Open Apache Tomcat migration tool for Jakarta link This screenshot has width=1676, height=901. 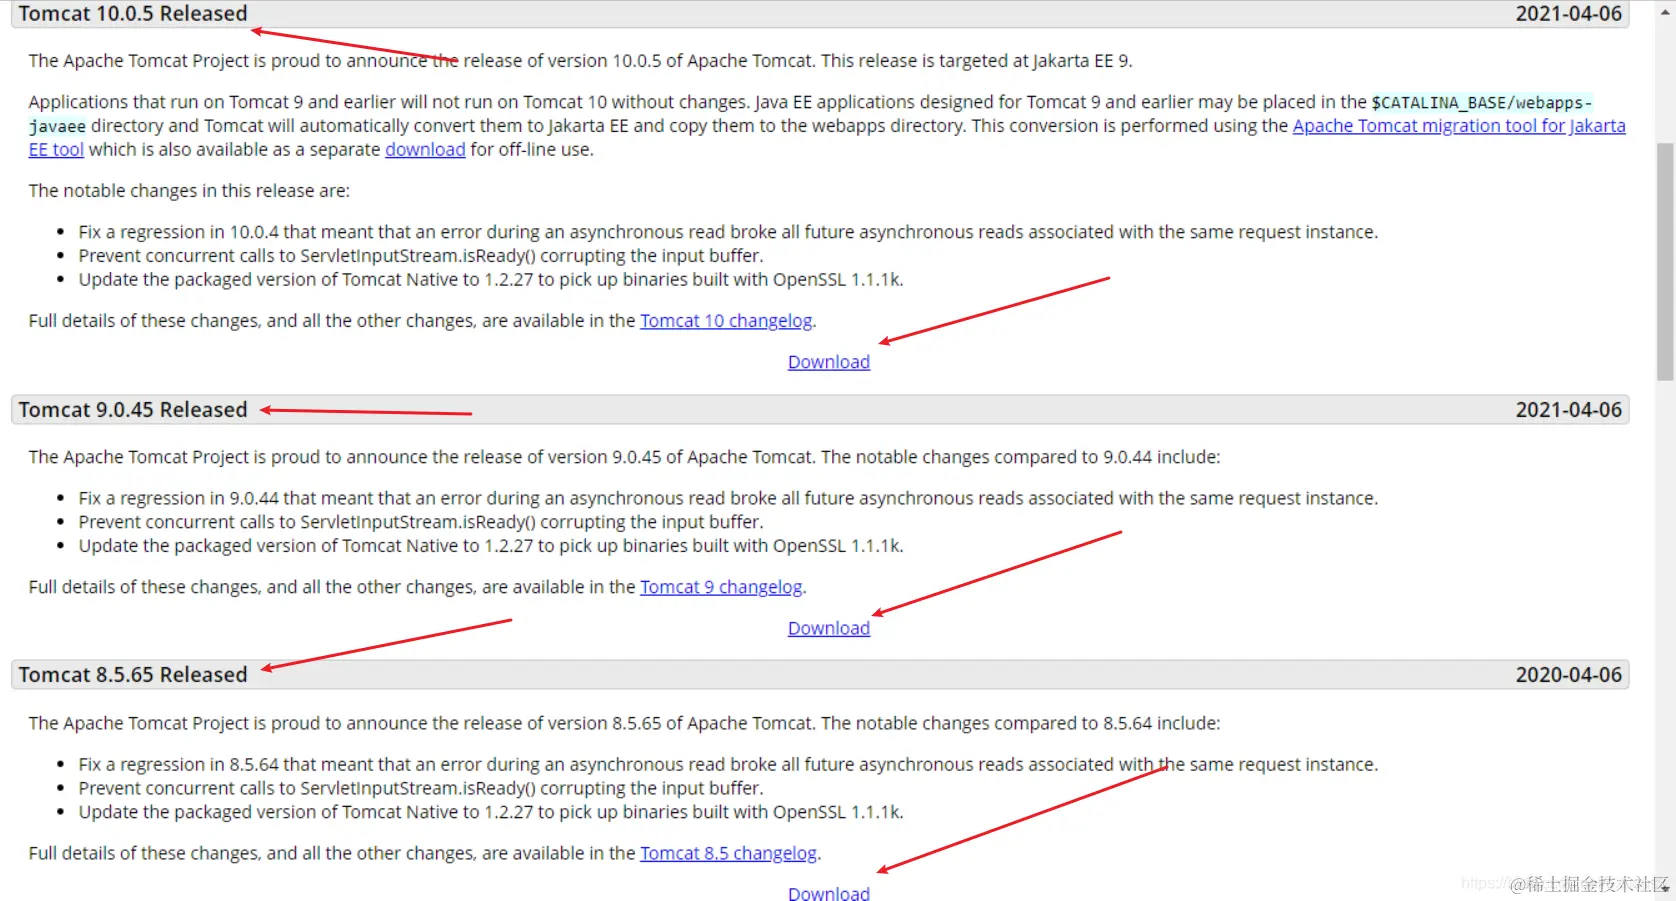point(1459,126)
